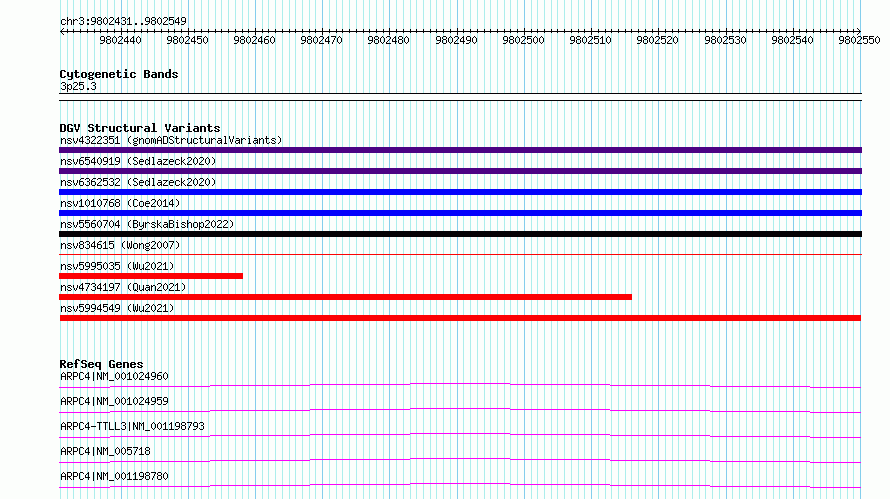This screenshot has height=499, width=890.
Task: Click the 3p25.3 band label
Action: [78, 86]
